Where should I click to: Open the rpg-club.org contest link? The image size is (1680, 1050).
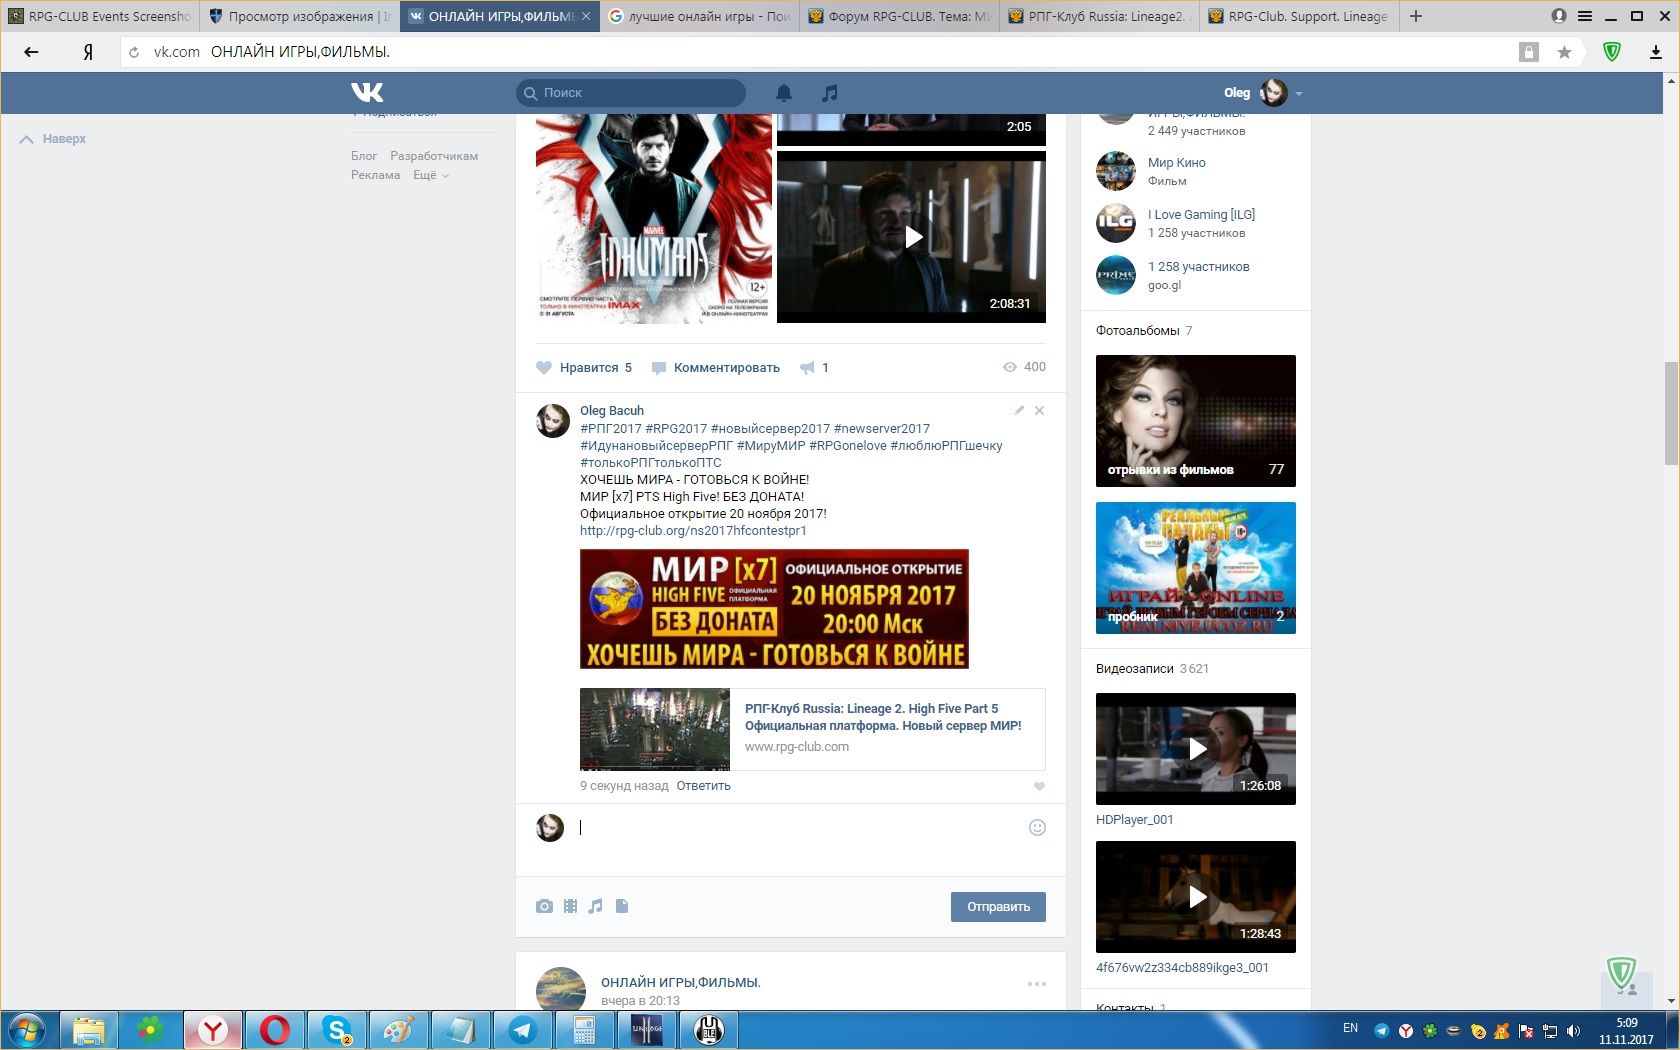tap(693, 531)
